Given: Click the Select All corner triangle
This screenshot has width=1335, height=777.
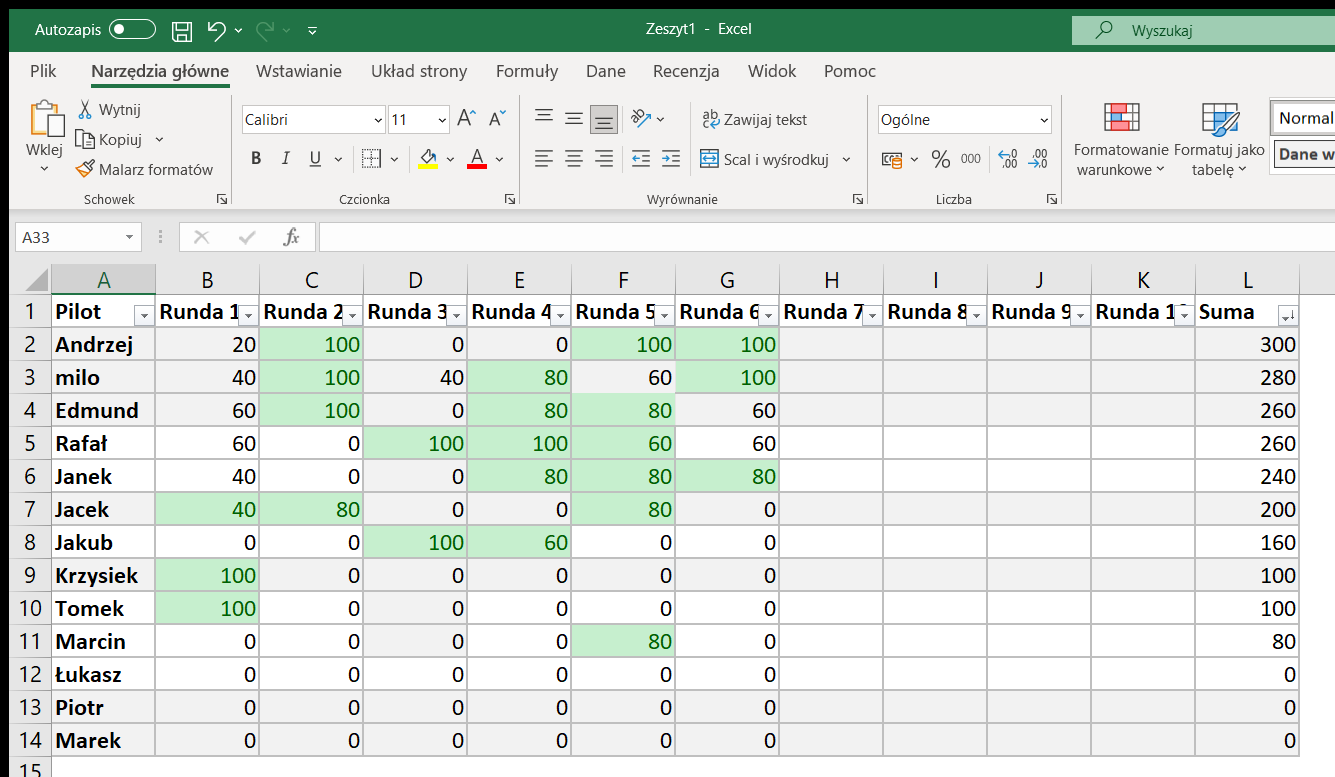Looking at the screenshot, I should tap(36, 280).
